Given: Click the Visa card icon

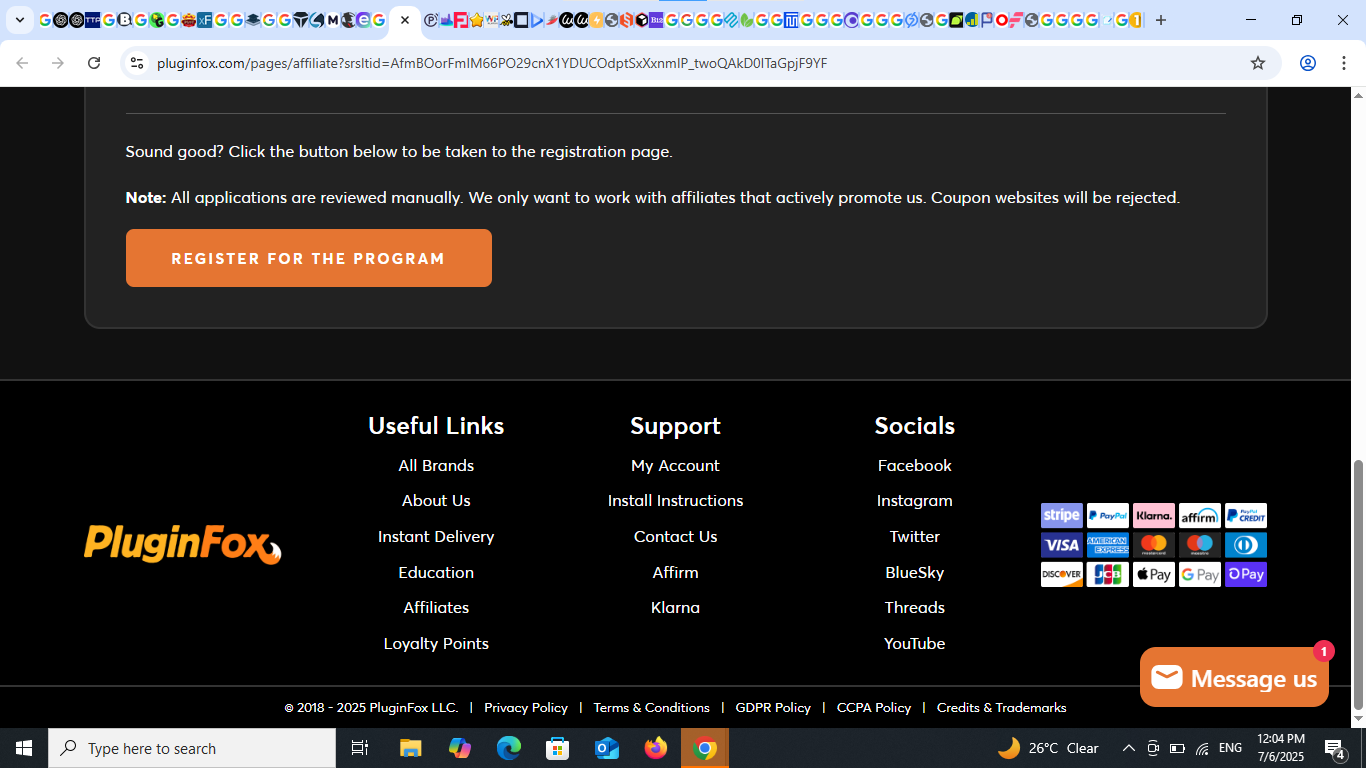Looking at the screenshot, I should (1061, 545).
